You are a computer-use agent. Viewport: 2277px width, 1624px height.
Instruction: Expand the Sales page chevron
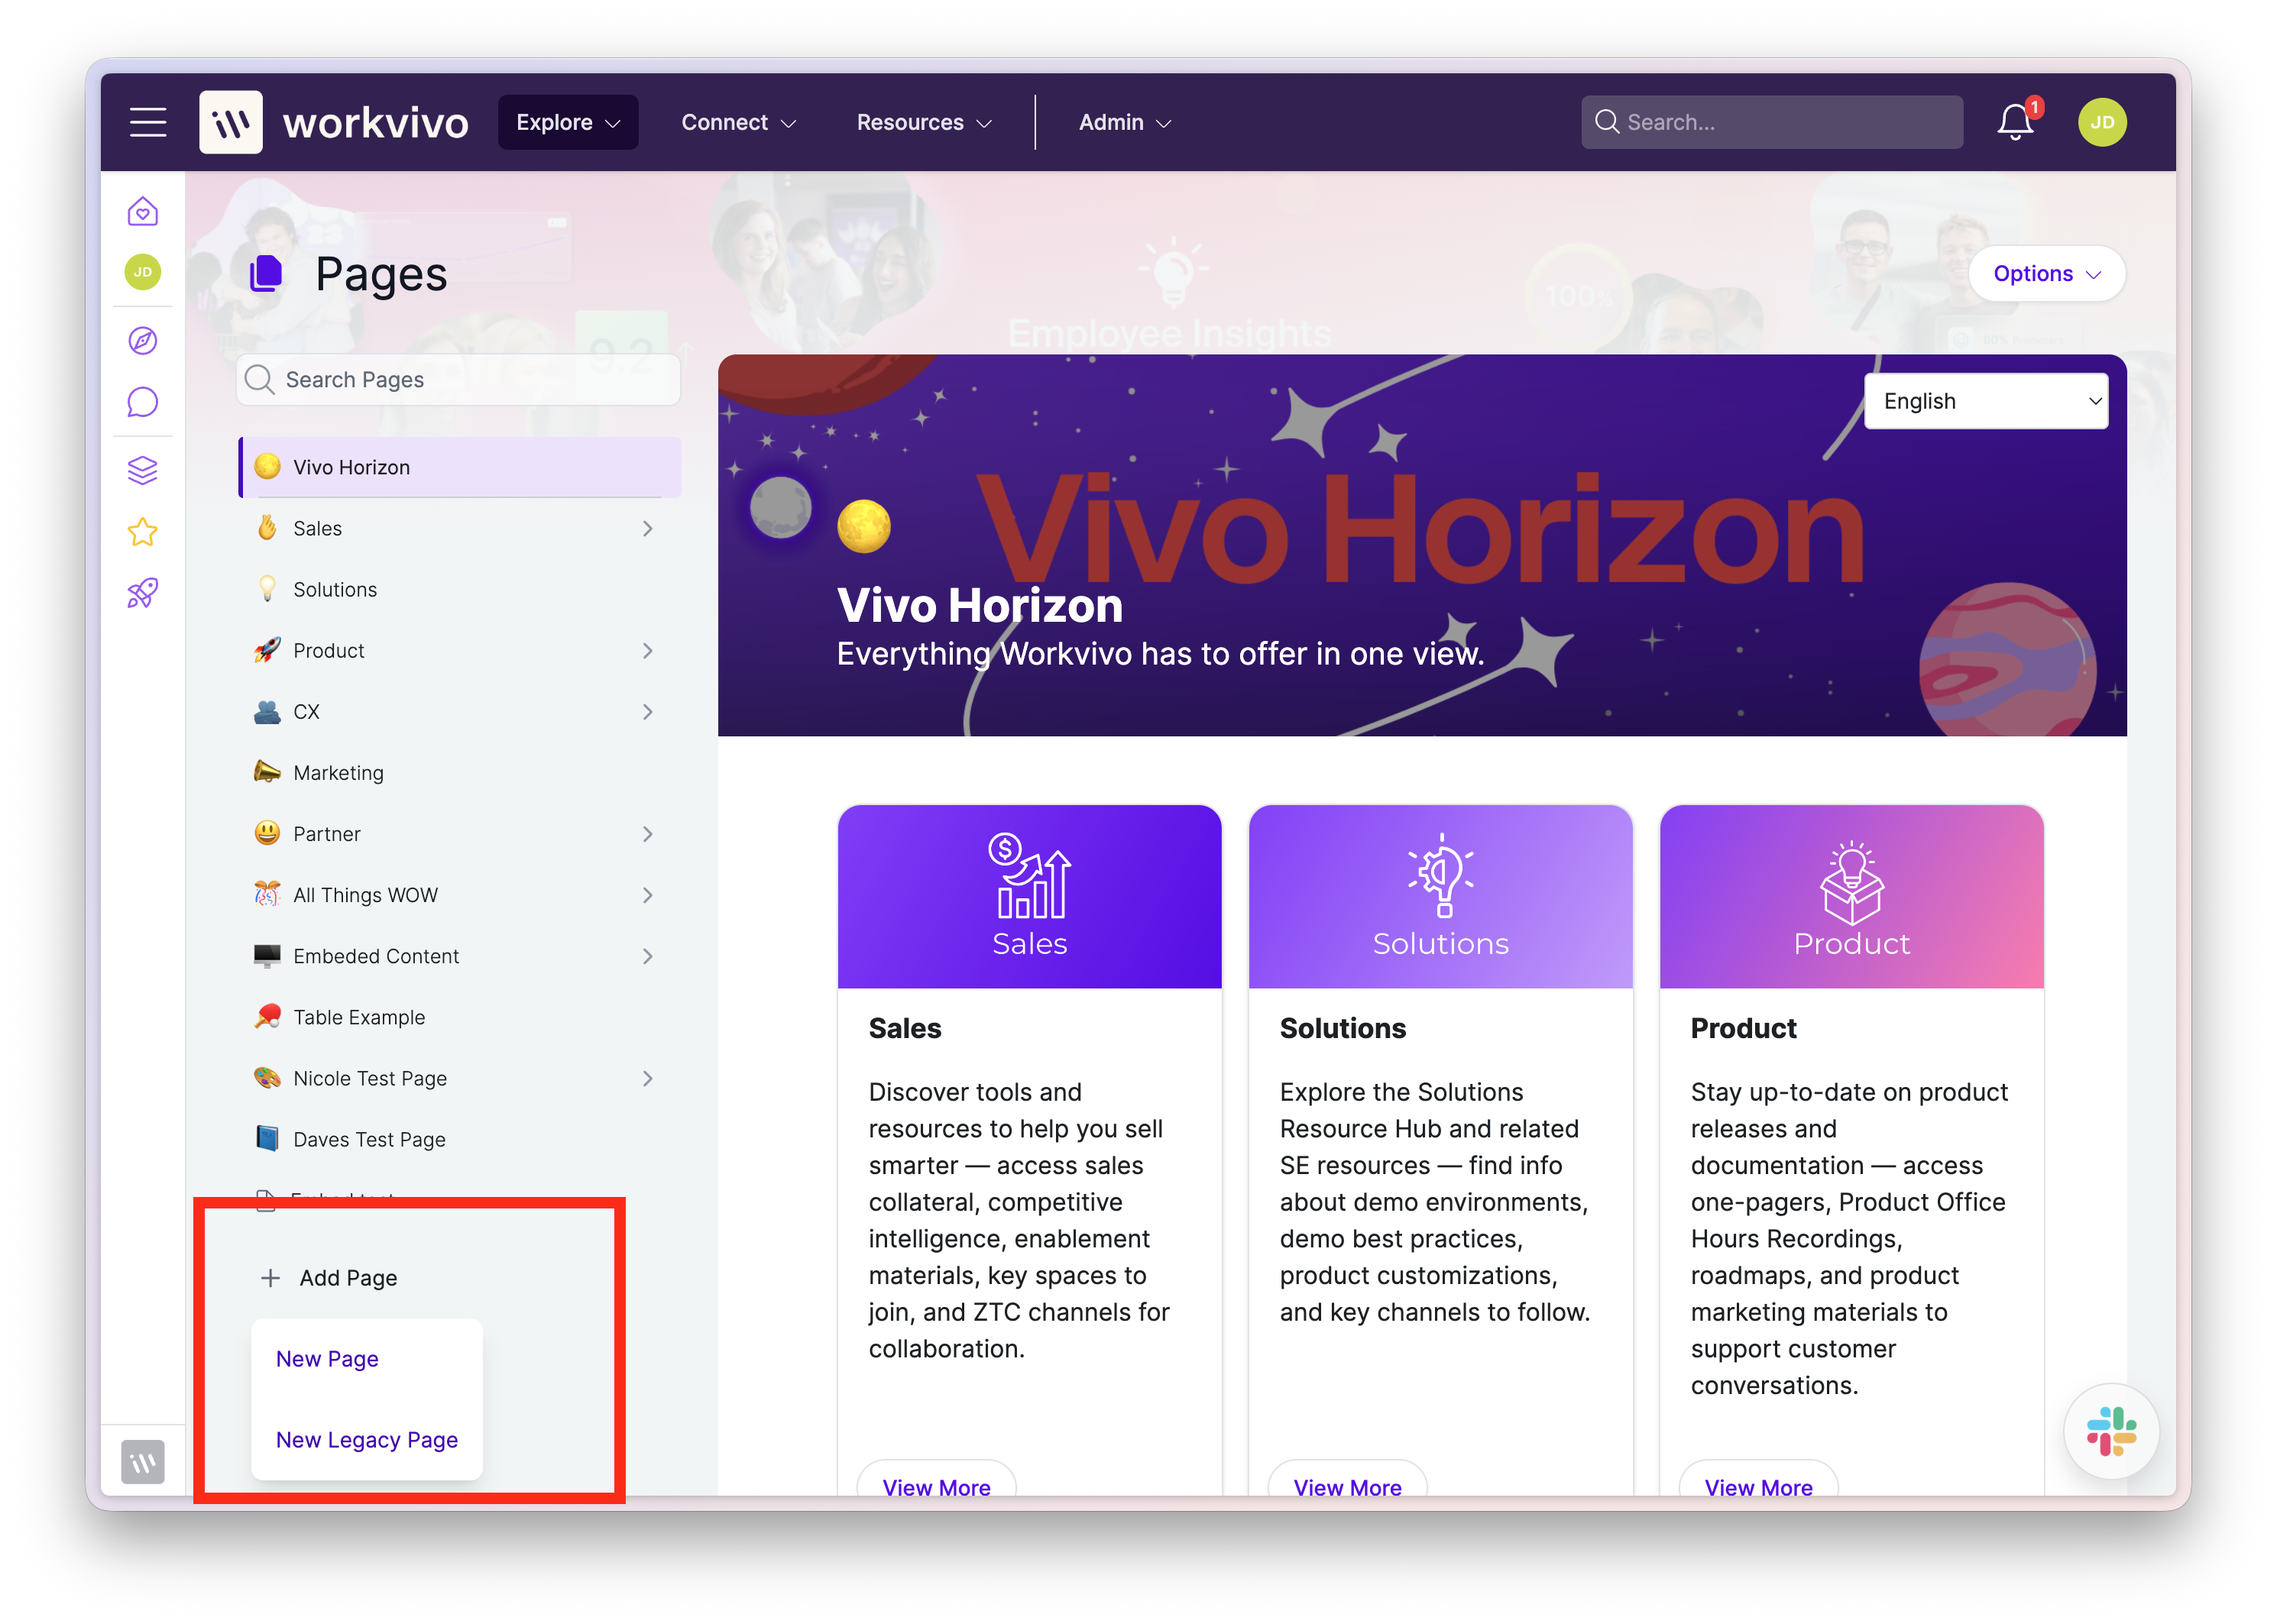click(x=648, y=528)
